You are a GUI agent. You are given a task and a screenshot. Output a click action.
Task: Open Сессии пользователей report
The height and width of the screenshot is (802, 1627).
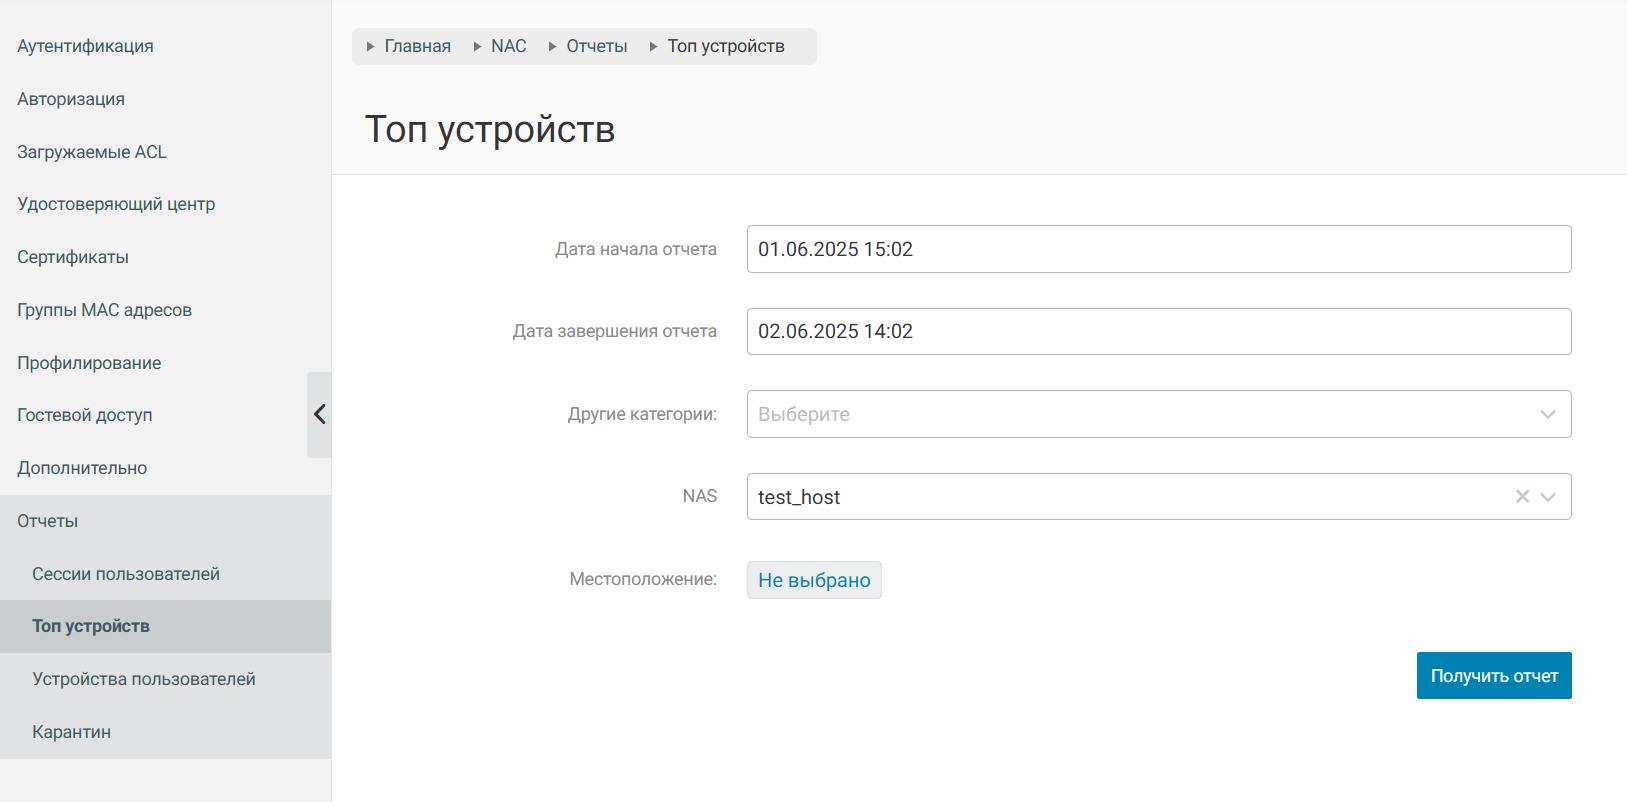point(126,574)
